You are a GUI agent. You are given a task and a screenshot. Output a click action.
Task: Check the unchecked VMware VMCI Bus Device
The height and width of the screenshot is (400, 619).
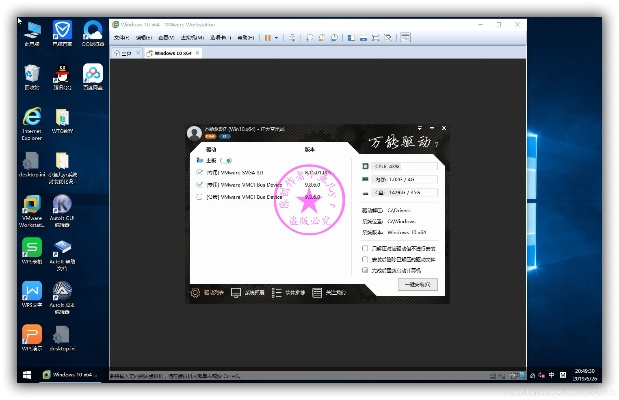[200, 197]
